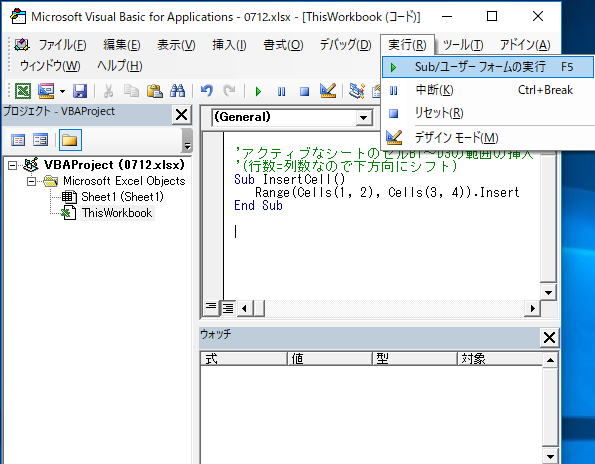
Task: Switch to Full Module View button
Action: pyautogui.click(x=228, y=308)
